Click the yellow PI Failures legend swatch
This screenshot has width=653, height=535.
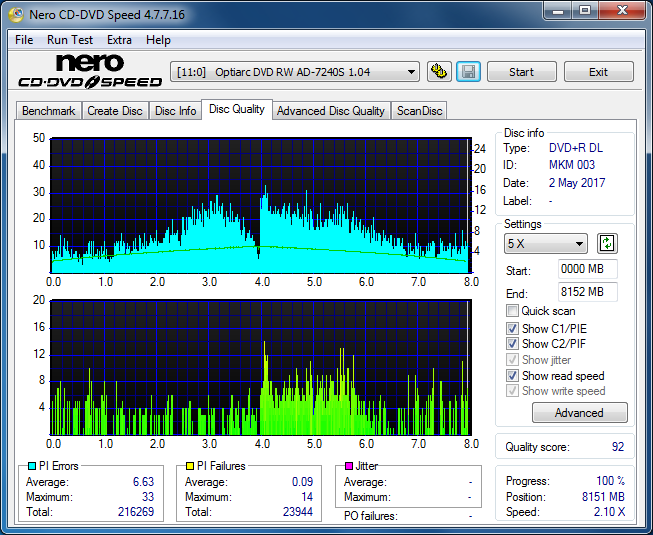click(190, 466)
